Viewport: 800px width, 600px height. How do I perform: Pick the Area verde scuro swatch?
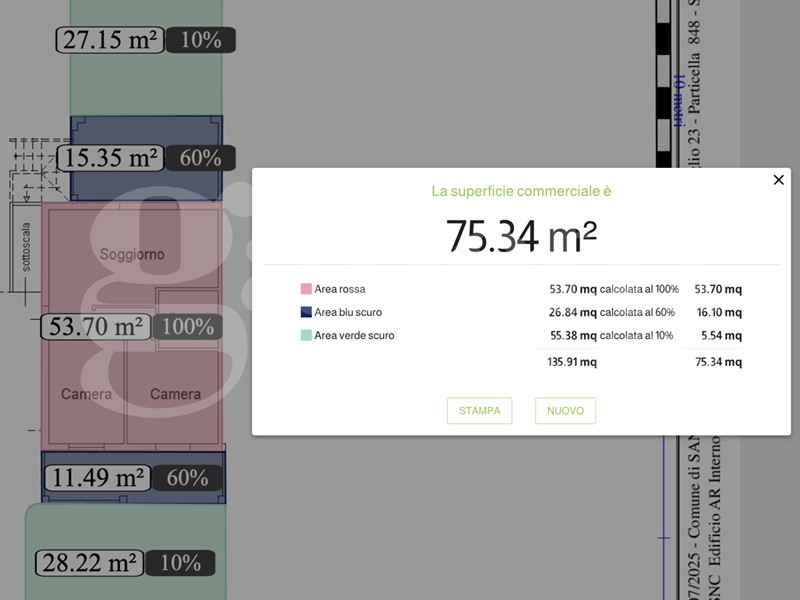(306, 335)
